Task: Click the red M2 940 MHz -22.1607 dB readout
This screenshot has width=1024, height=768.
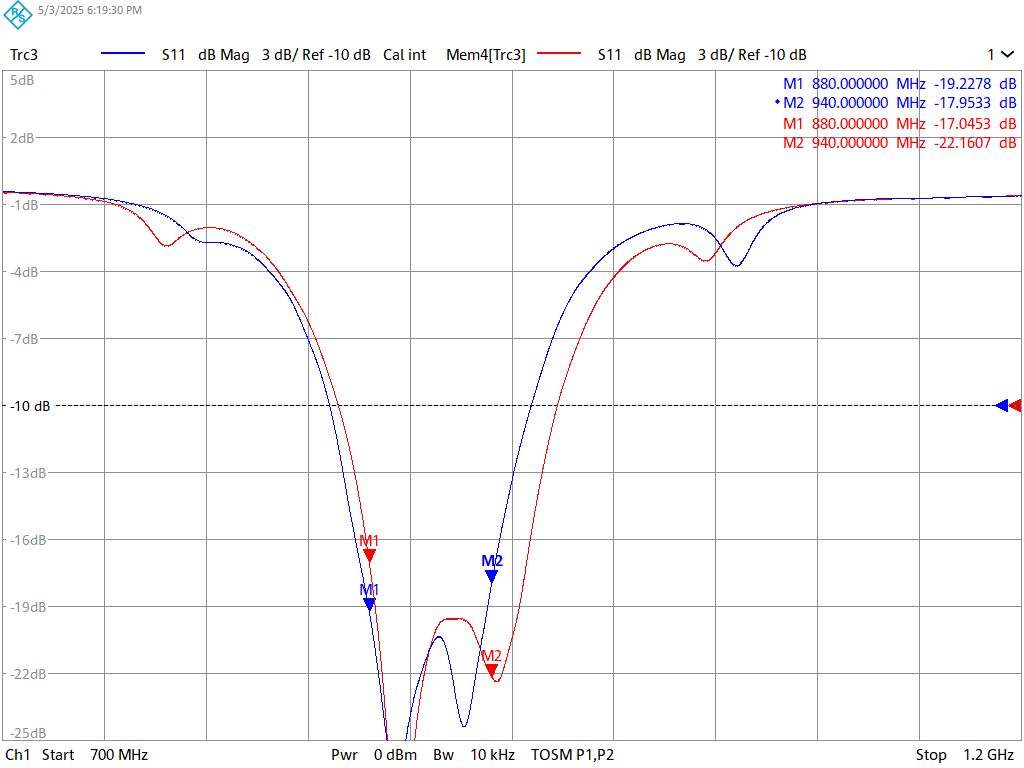Action: click(899, 142)
